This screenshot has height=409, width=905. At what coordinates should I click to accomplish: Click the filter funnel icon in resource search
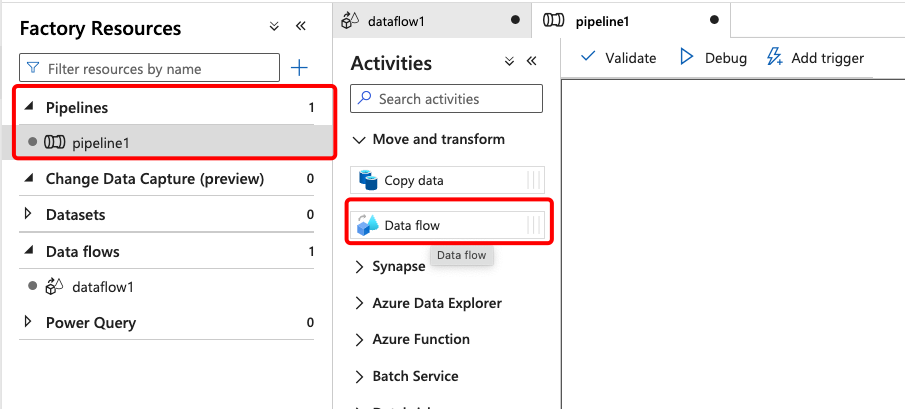[33, 69]
